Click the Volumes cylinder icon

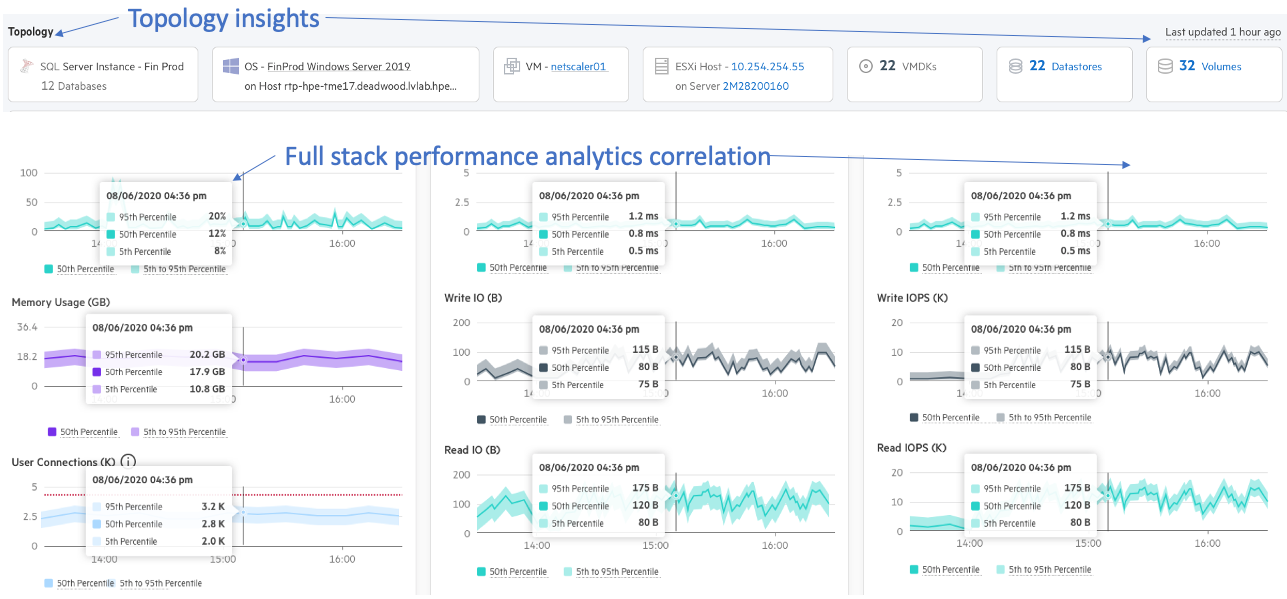[x=1164, y=67]
